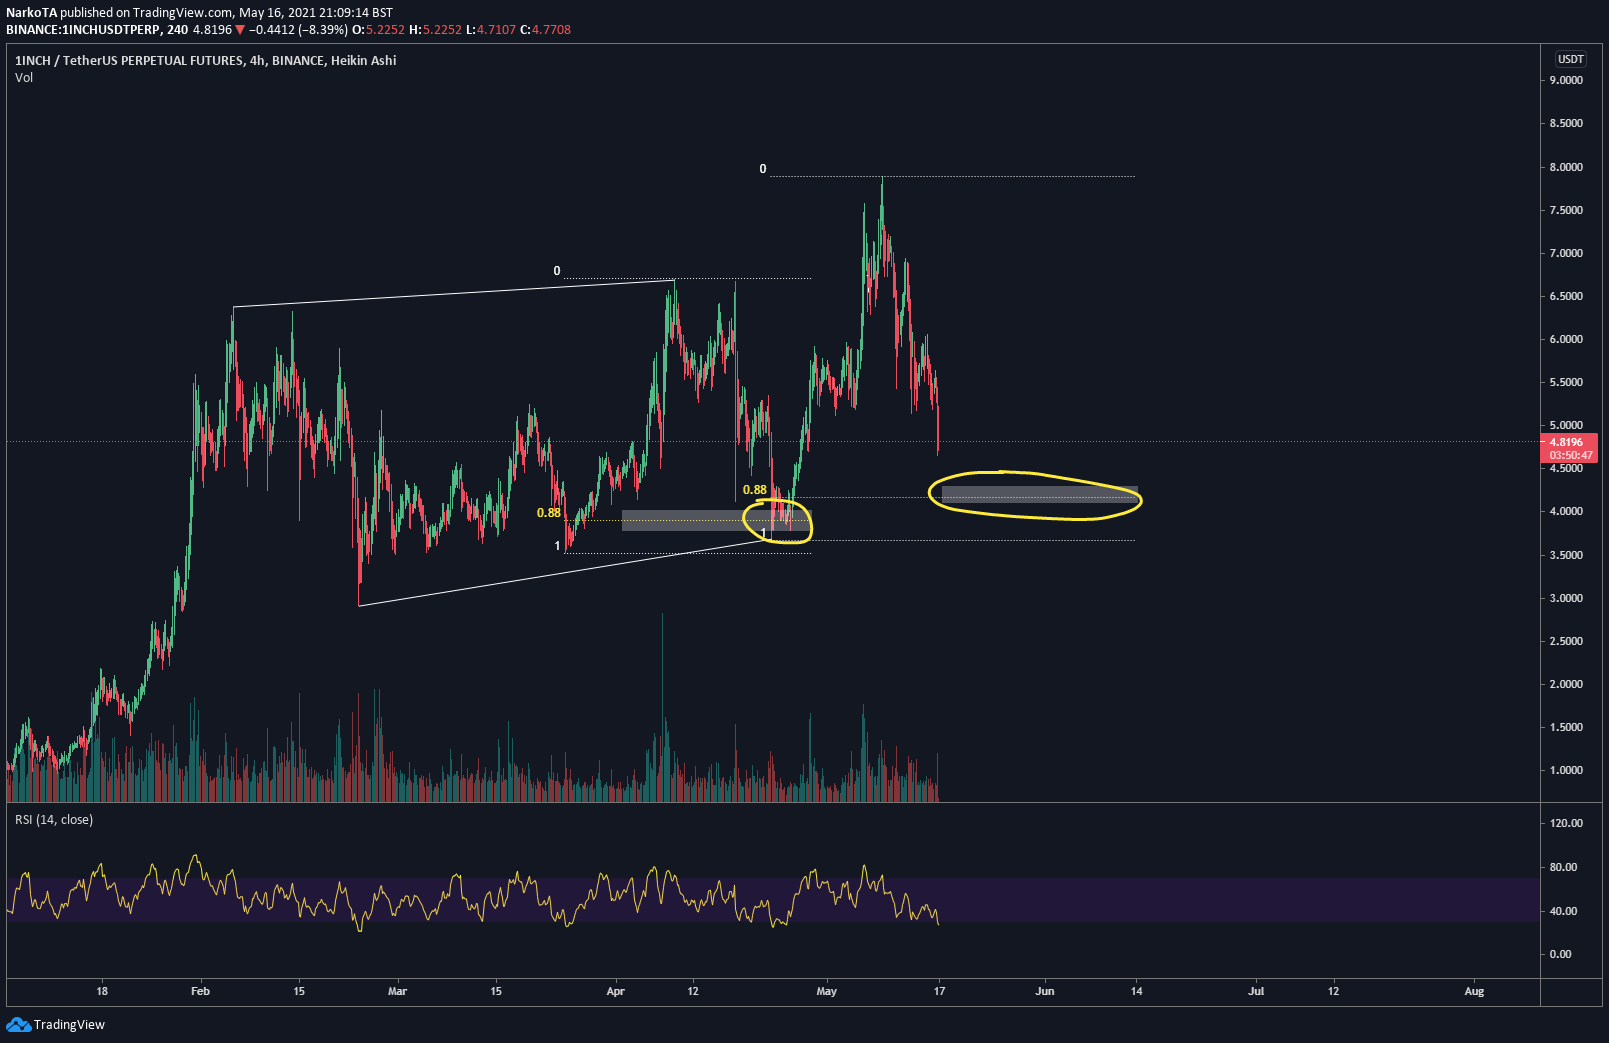Click the May date label on time axis
The image size is (1609, 1043).
click(826, 991)
